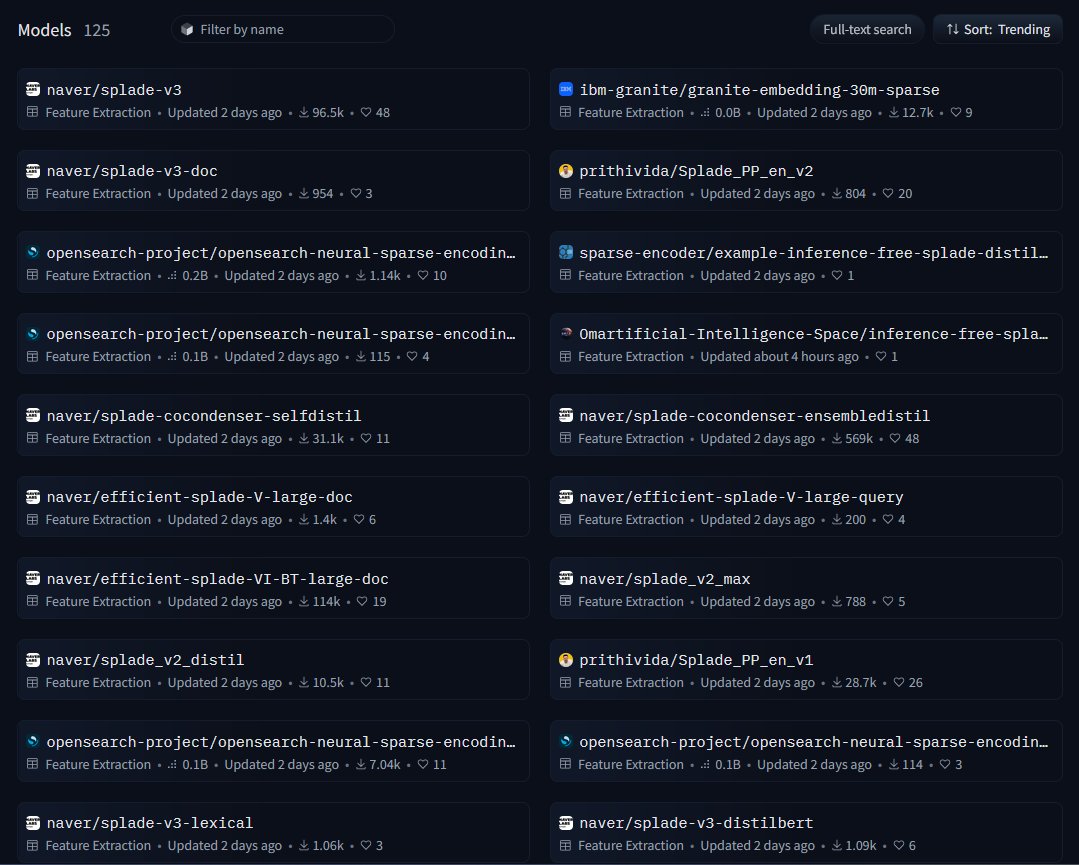Click heart icon with 48 likes on splade-v3
This screenshot has height=865, width=1079.
(x=366, y=112)
